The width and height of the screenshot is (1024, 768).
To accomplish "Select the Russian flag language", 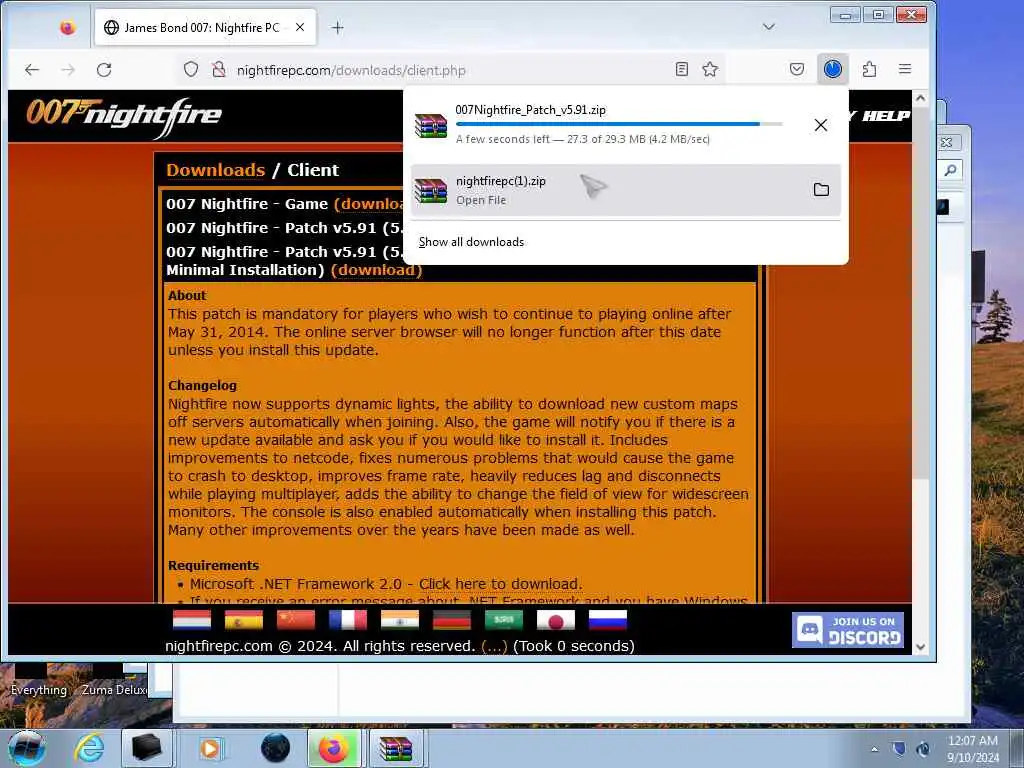I will point(607,620).
